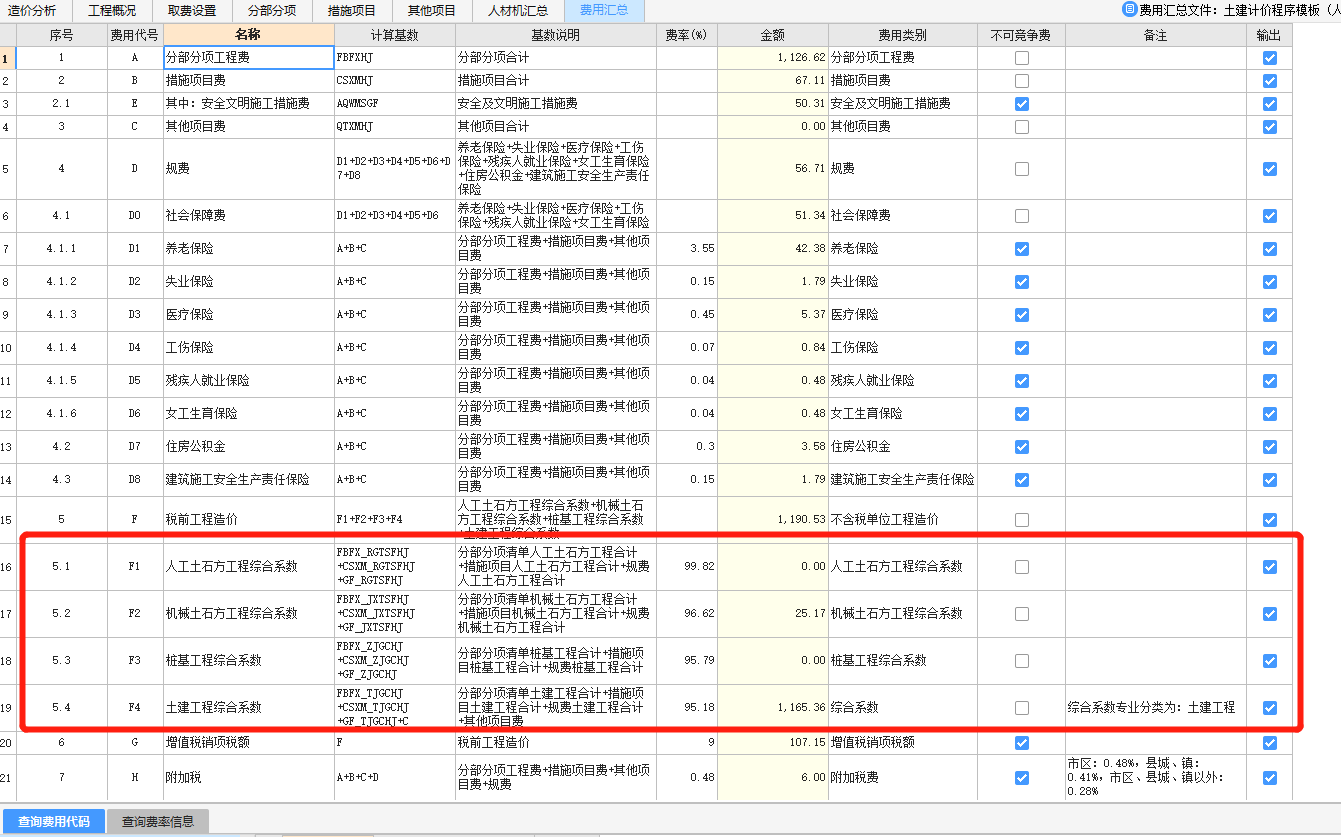Image resolution: width=1341 pixels, height=837 pixels.
Task: Uncheck 输出 checkbox for 其他项目费 row
Action: pyautogui.click(x=1269, y=127)
